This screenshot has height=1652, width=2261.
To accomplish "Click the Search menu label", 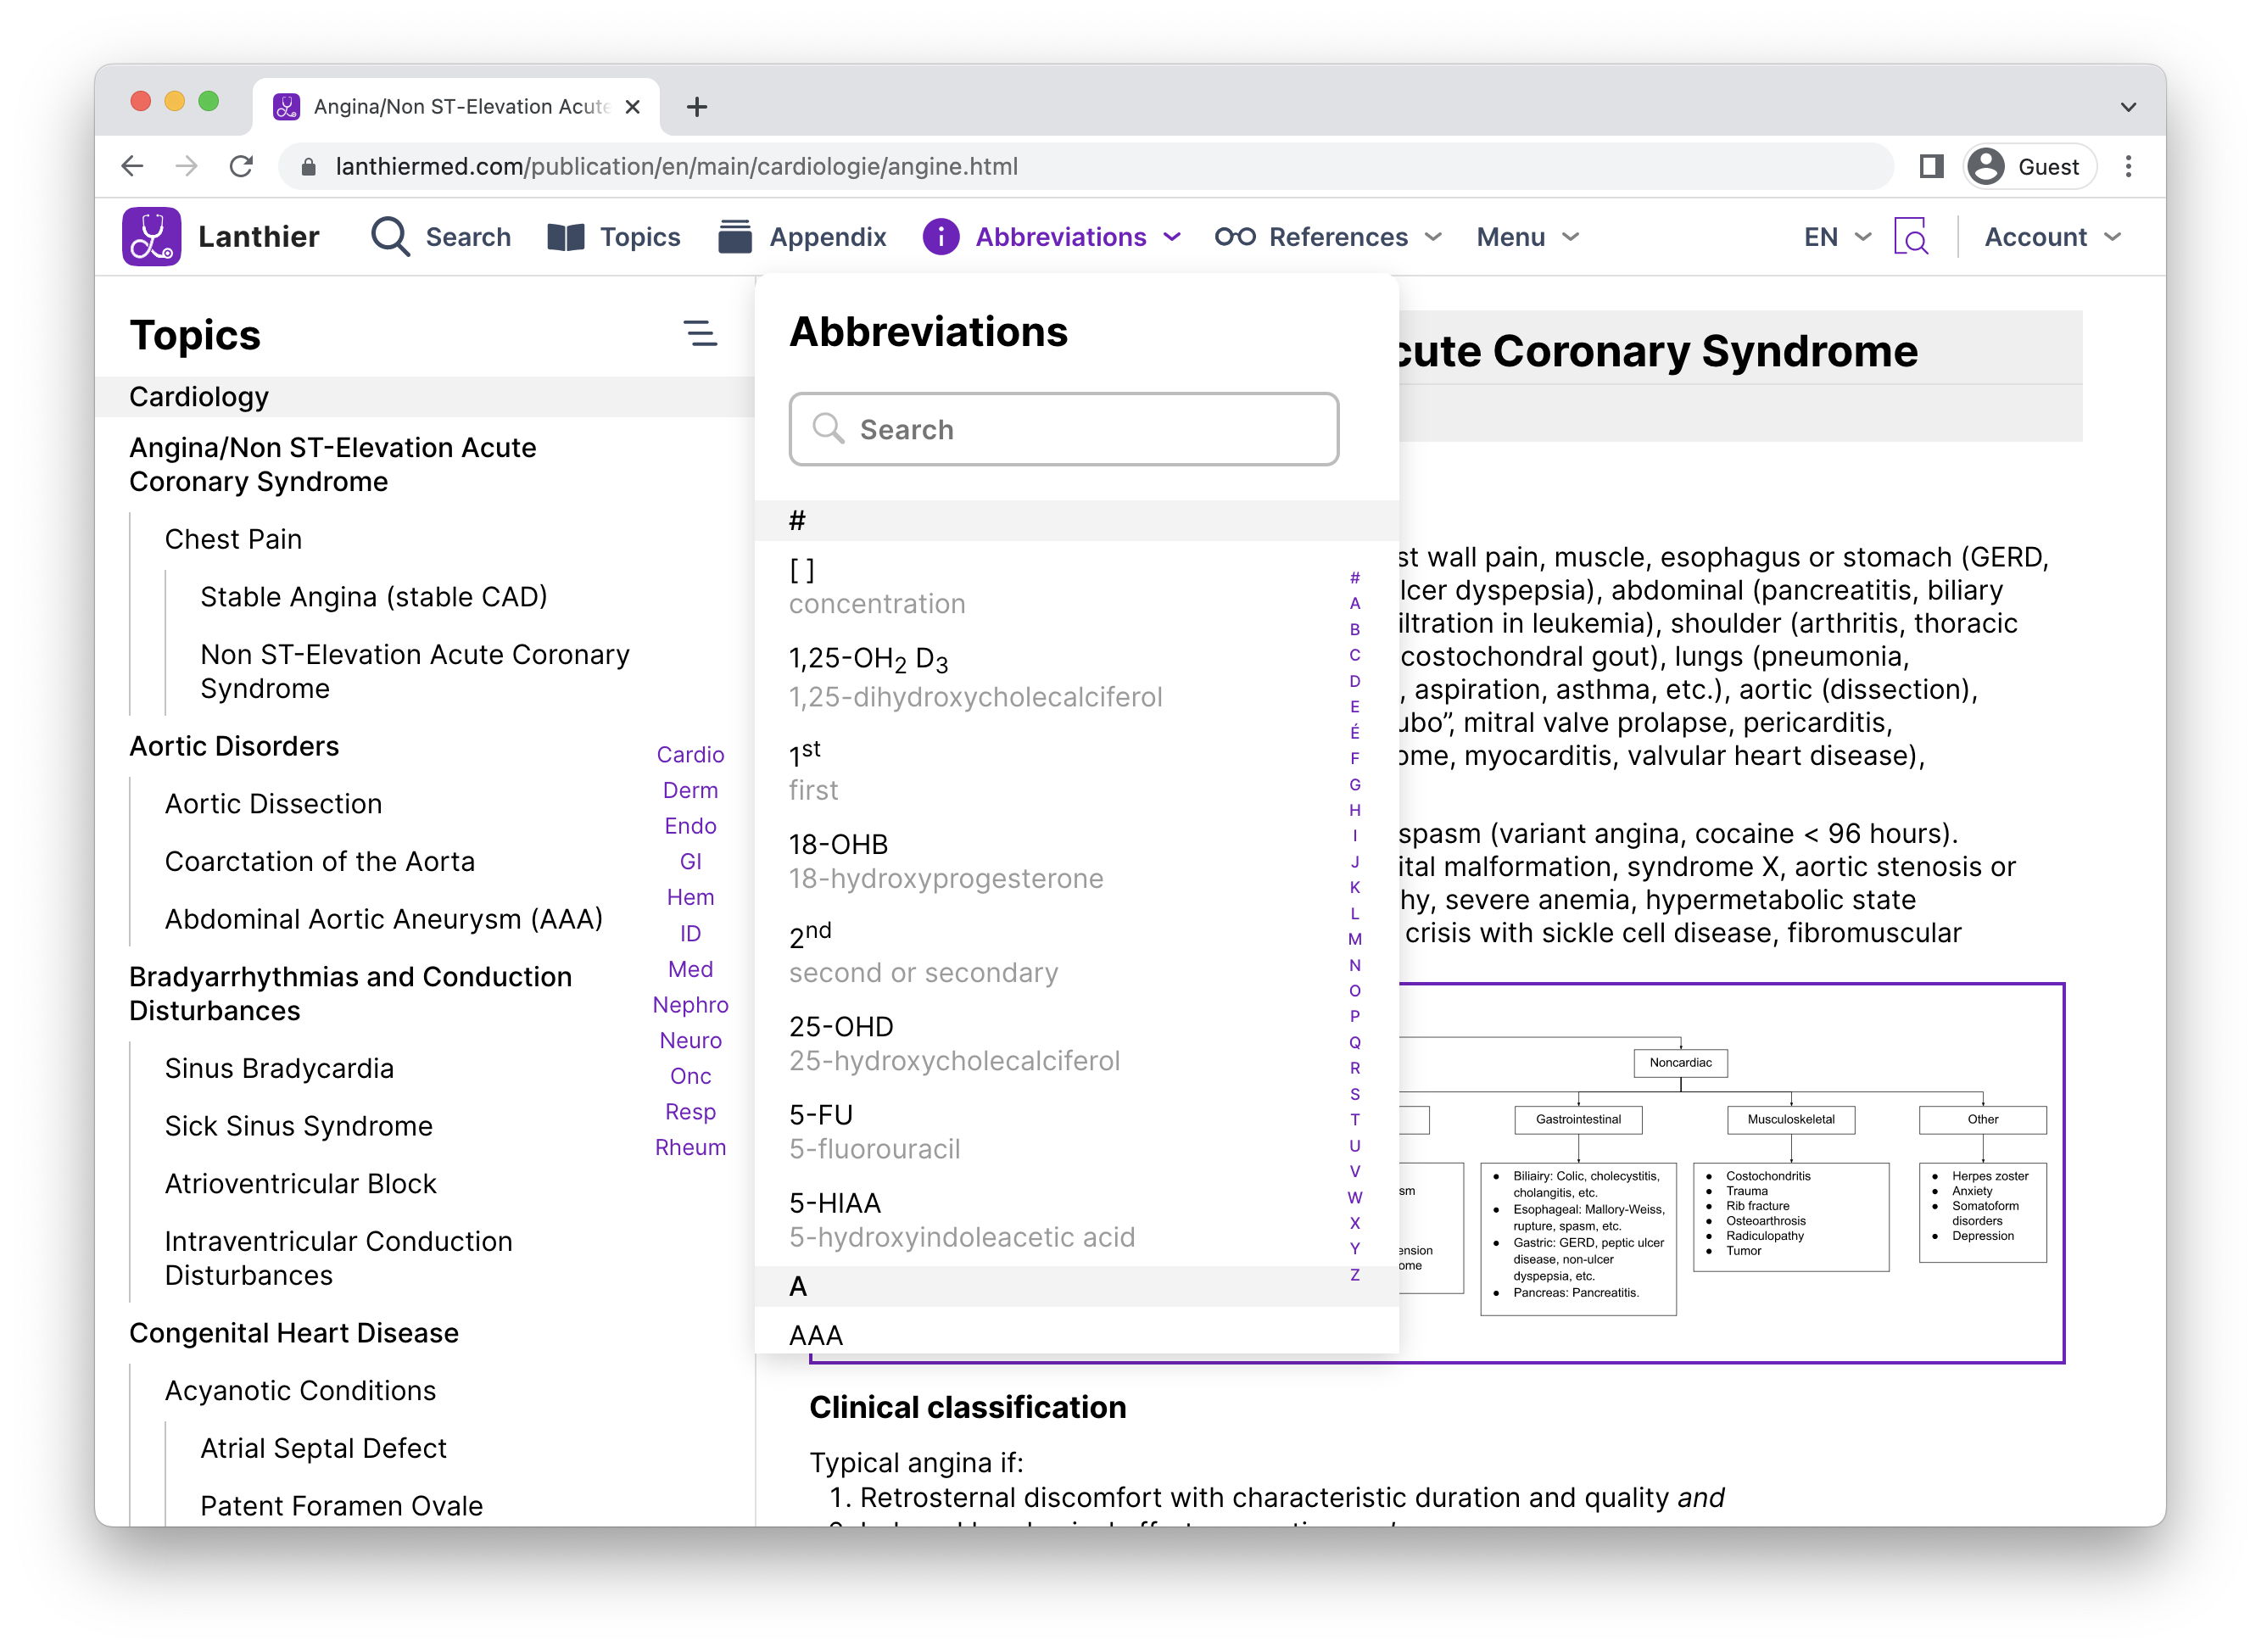I will (468, 237).
